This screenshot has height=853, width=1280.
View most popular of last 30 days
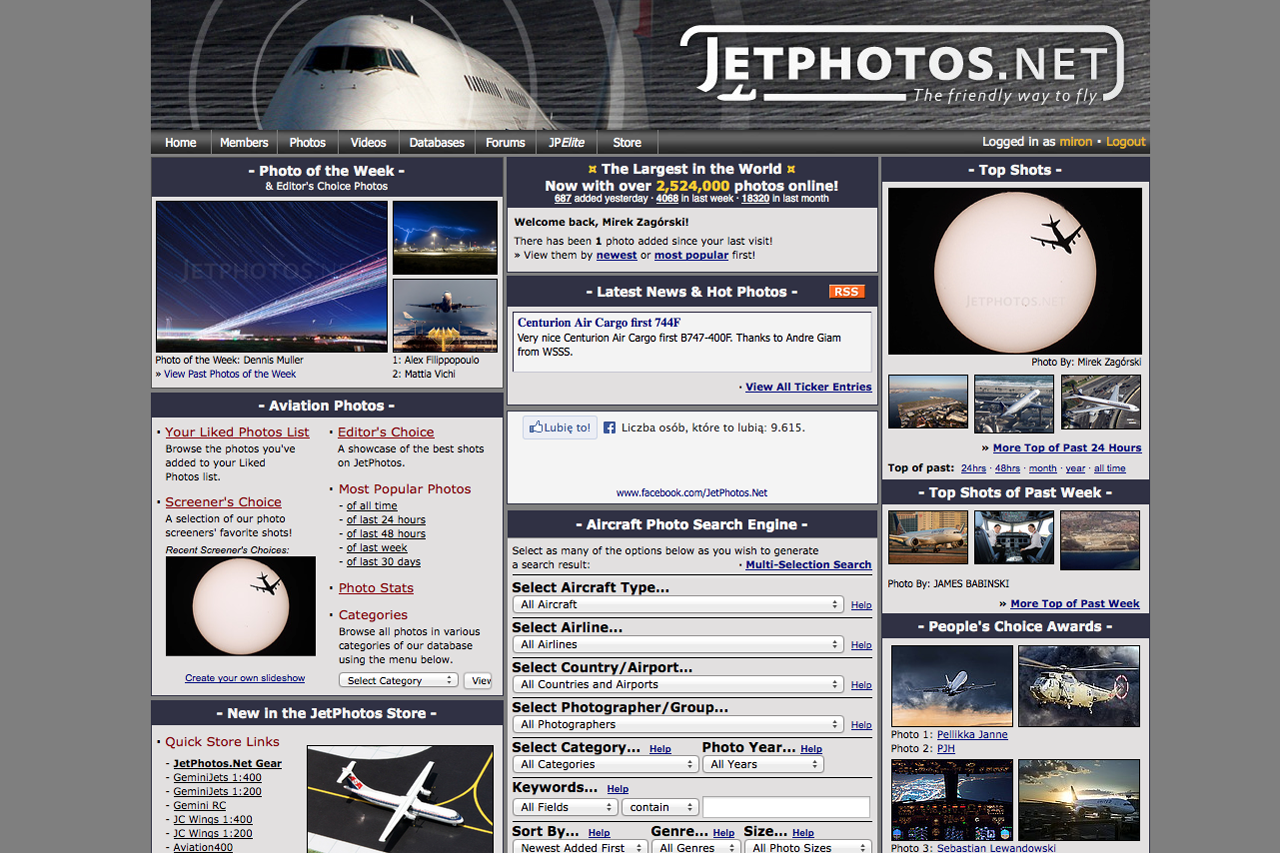[x=384, y=562]
